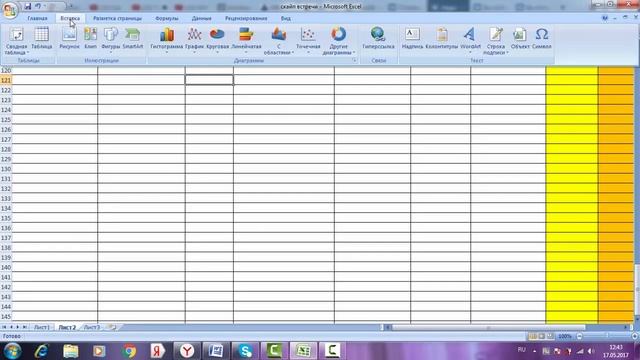Insert a Символ omega symbol
The width and height of the screenshot is (640, 360).
[542, 39]
